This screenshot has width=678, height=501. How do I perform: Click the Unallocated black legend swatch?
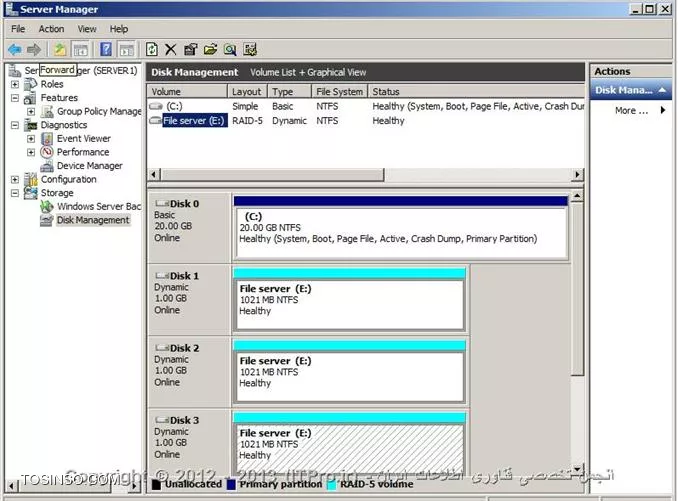click(x=157, y=485)
